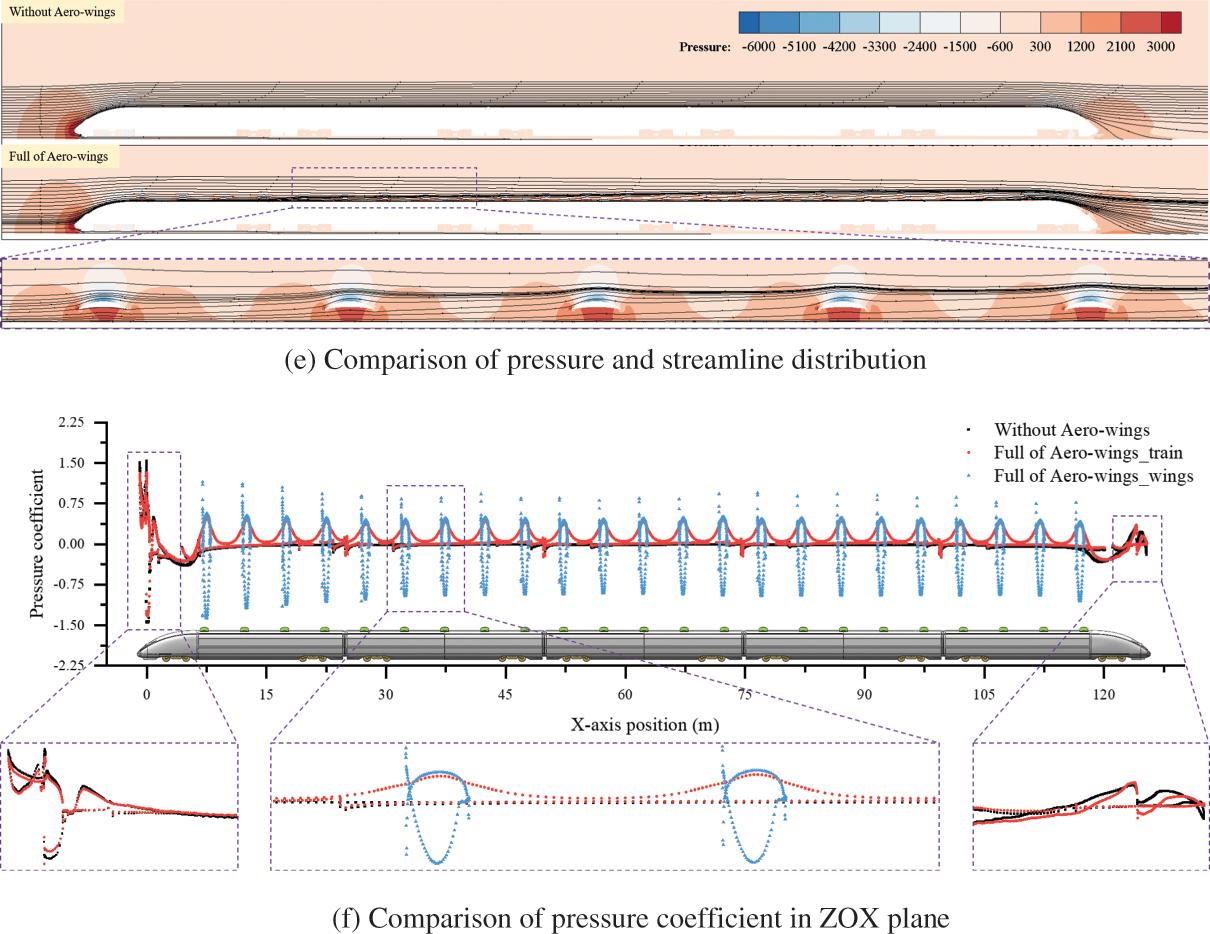Click the "Pressure:" colorbar label

[x=705, y=47]
